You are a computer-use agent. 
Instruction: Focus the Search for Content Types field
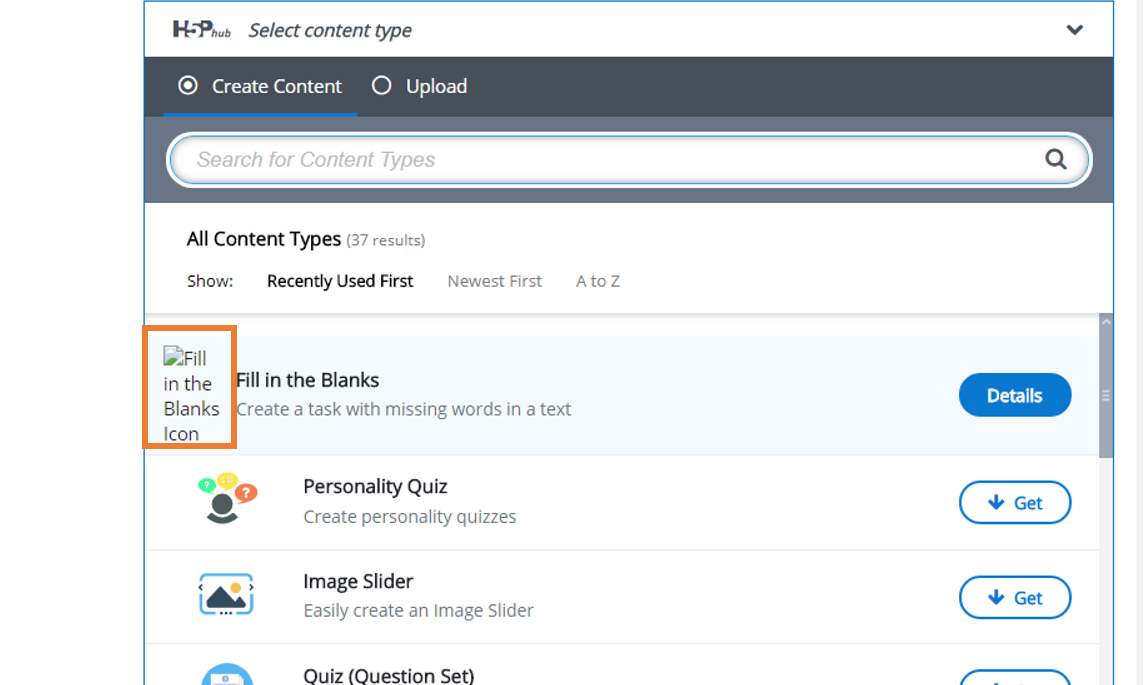click(x=628, y=160)
